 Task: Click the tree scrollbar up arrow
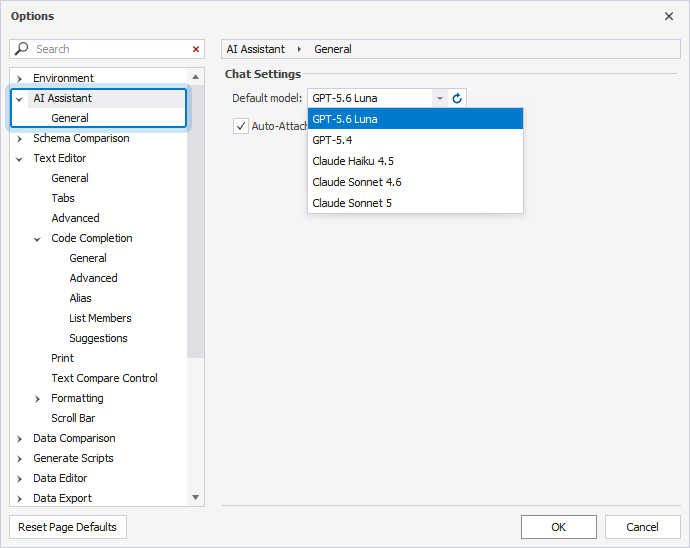195,77
